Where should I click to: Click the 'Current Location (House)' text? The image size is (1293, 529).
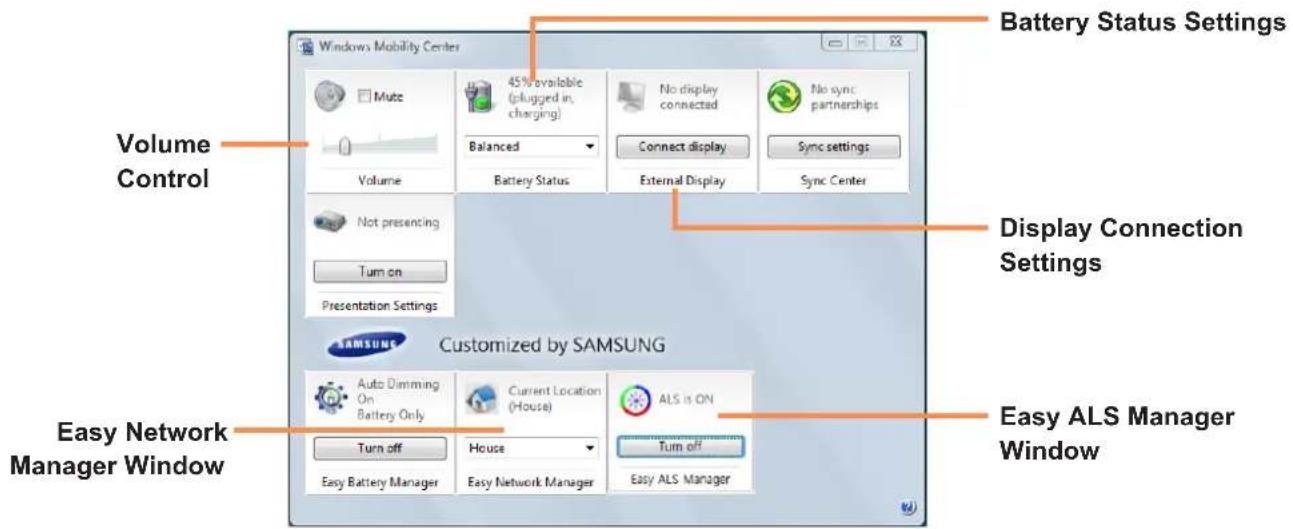(555, 398)
